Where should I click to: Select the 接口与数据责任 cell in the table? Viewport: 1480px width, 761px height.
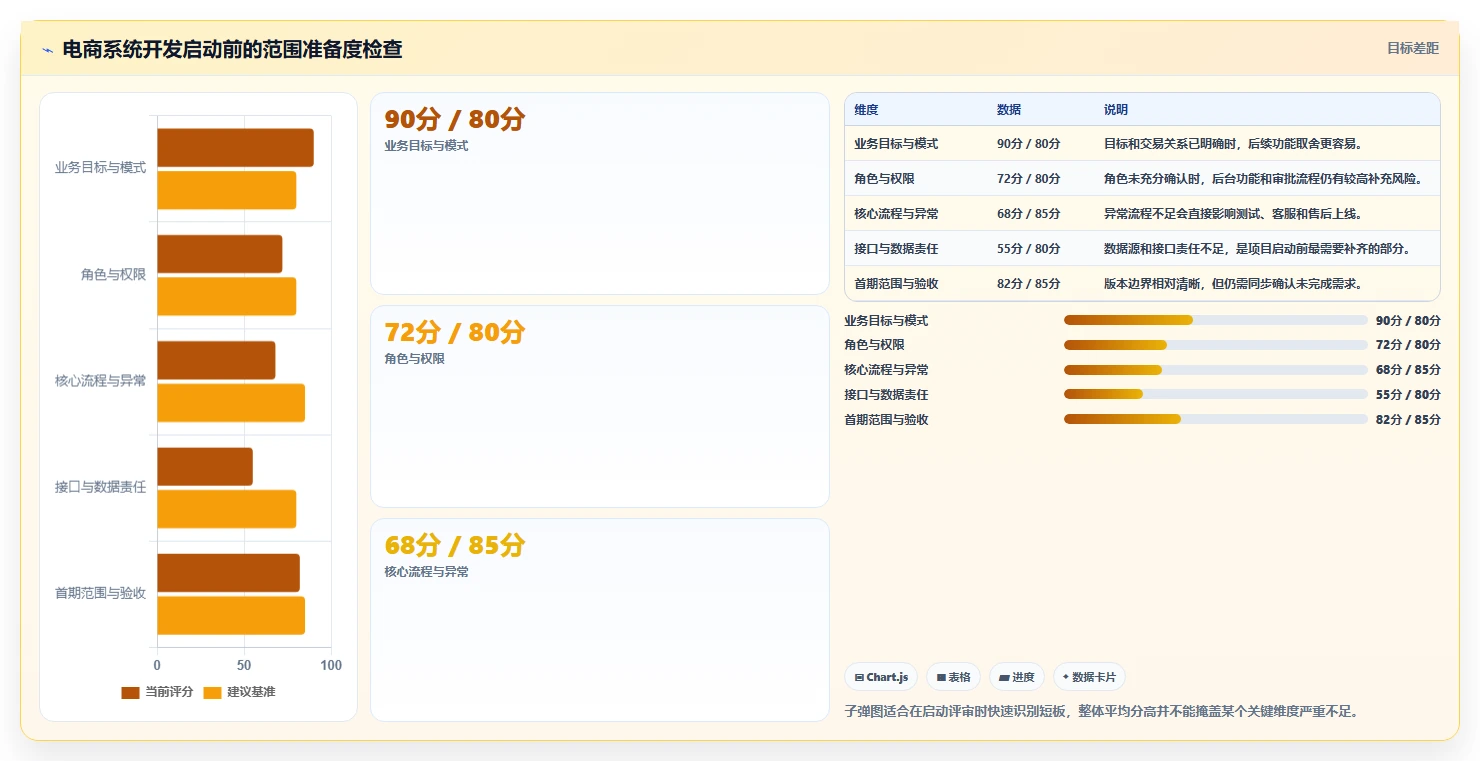896,249
